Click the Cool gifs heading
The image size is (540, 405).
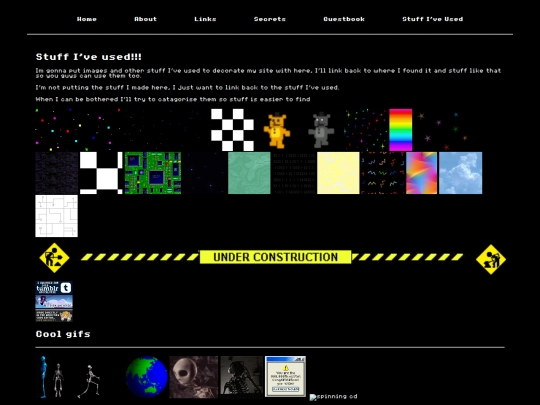(63, 334)
